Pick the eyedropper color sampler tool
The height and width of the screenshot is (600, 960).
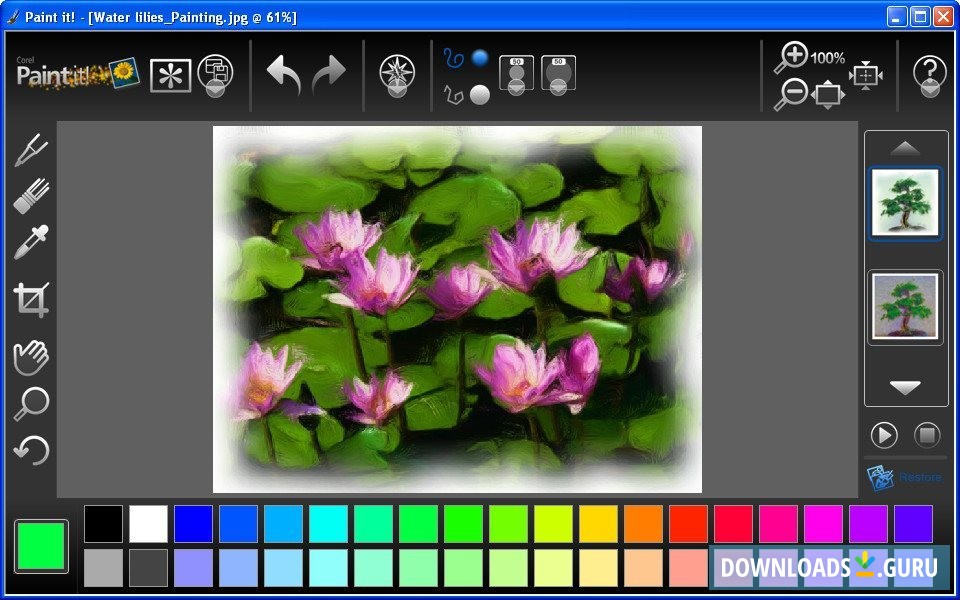[x=31, y=241]
